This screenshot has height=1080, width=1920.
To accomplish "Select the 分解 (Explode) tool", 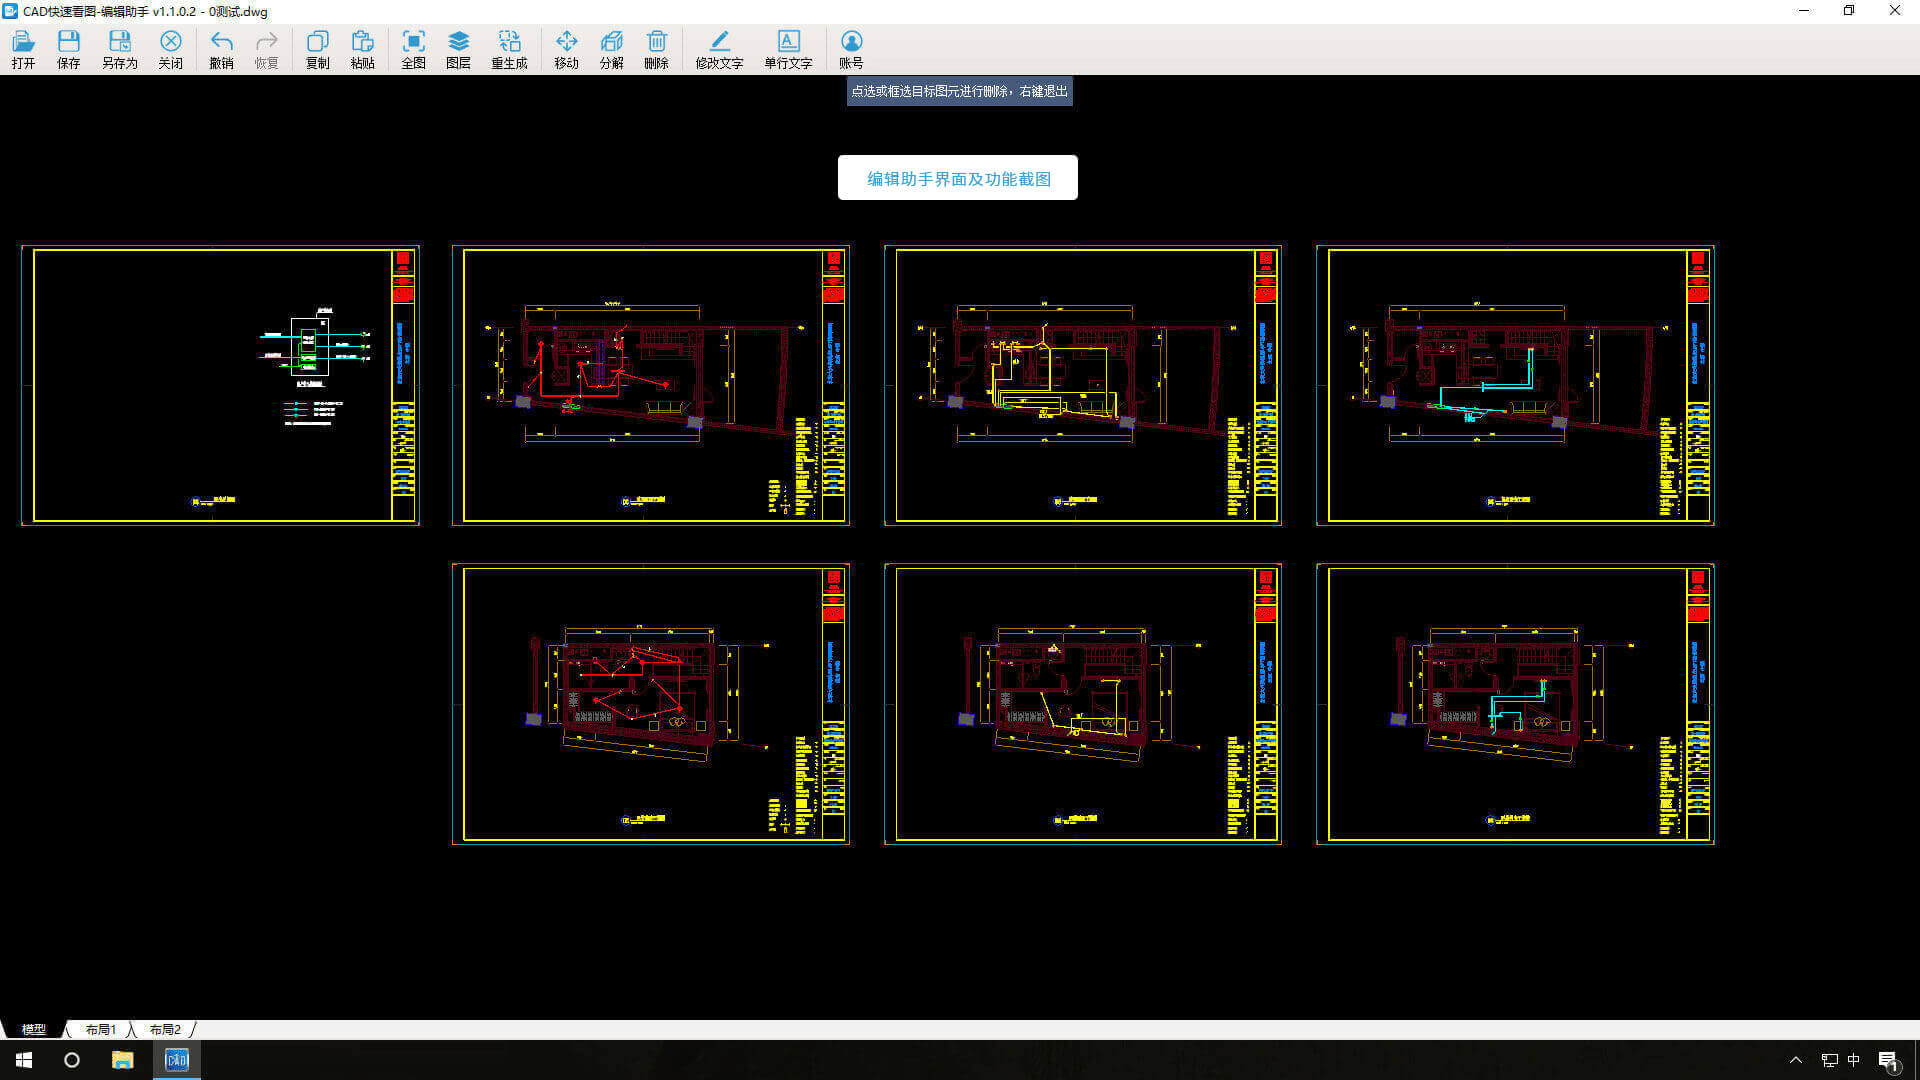I will 611,49.
